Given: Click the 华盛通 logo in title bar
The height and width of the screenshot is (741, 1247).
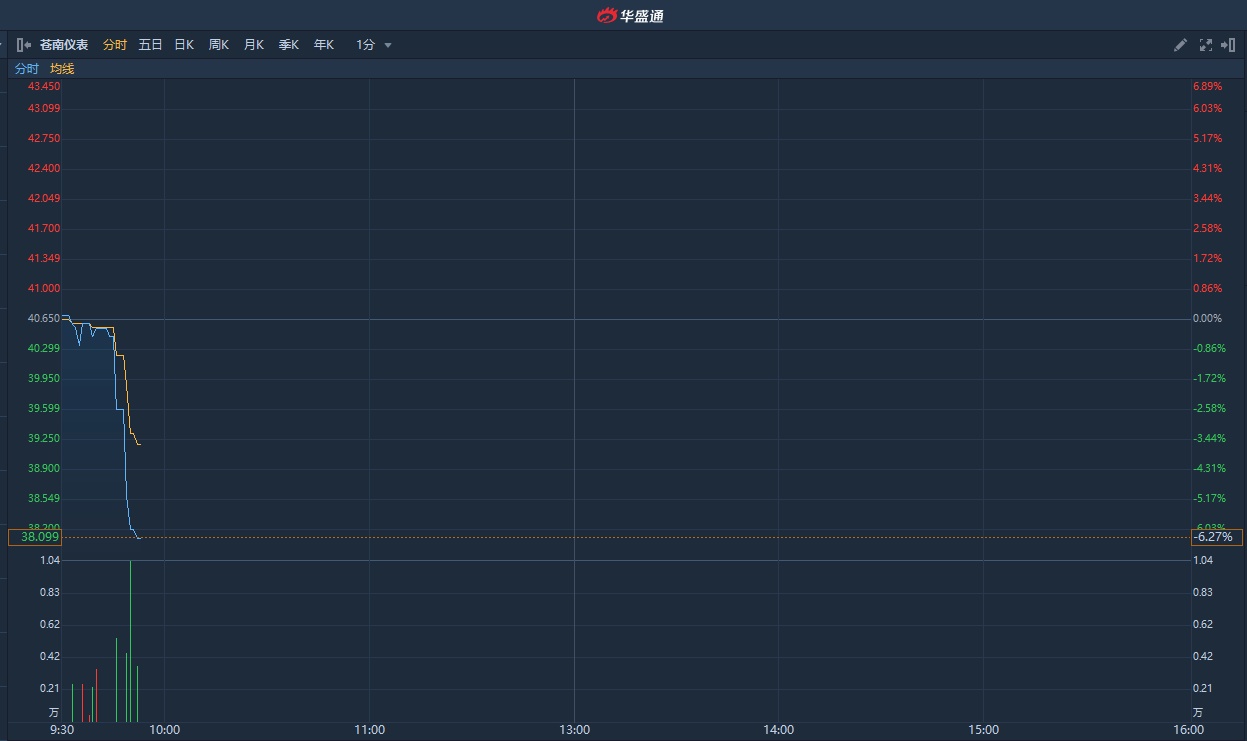Looking at the screenshot, I should [631, 15].
